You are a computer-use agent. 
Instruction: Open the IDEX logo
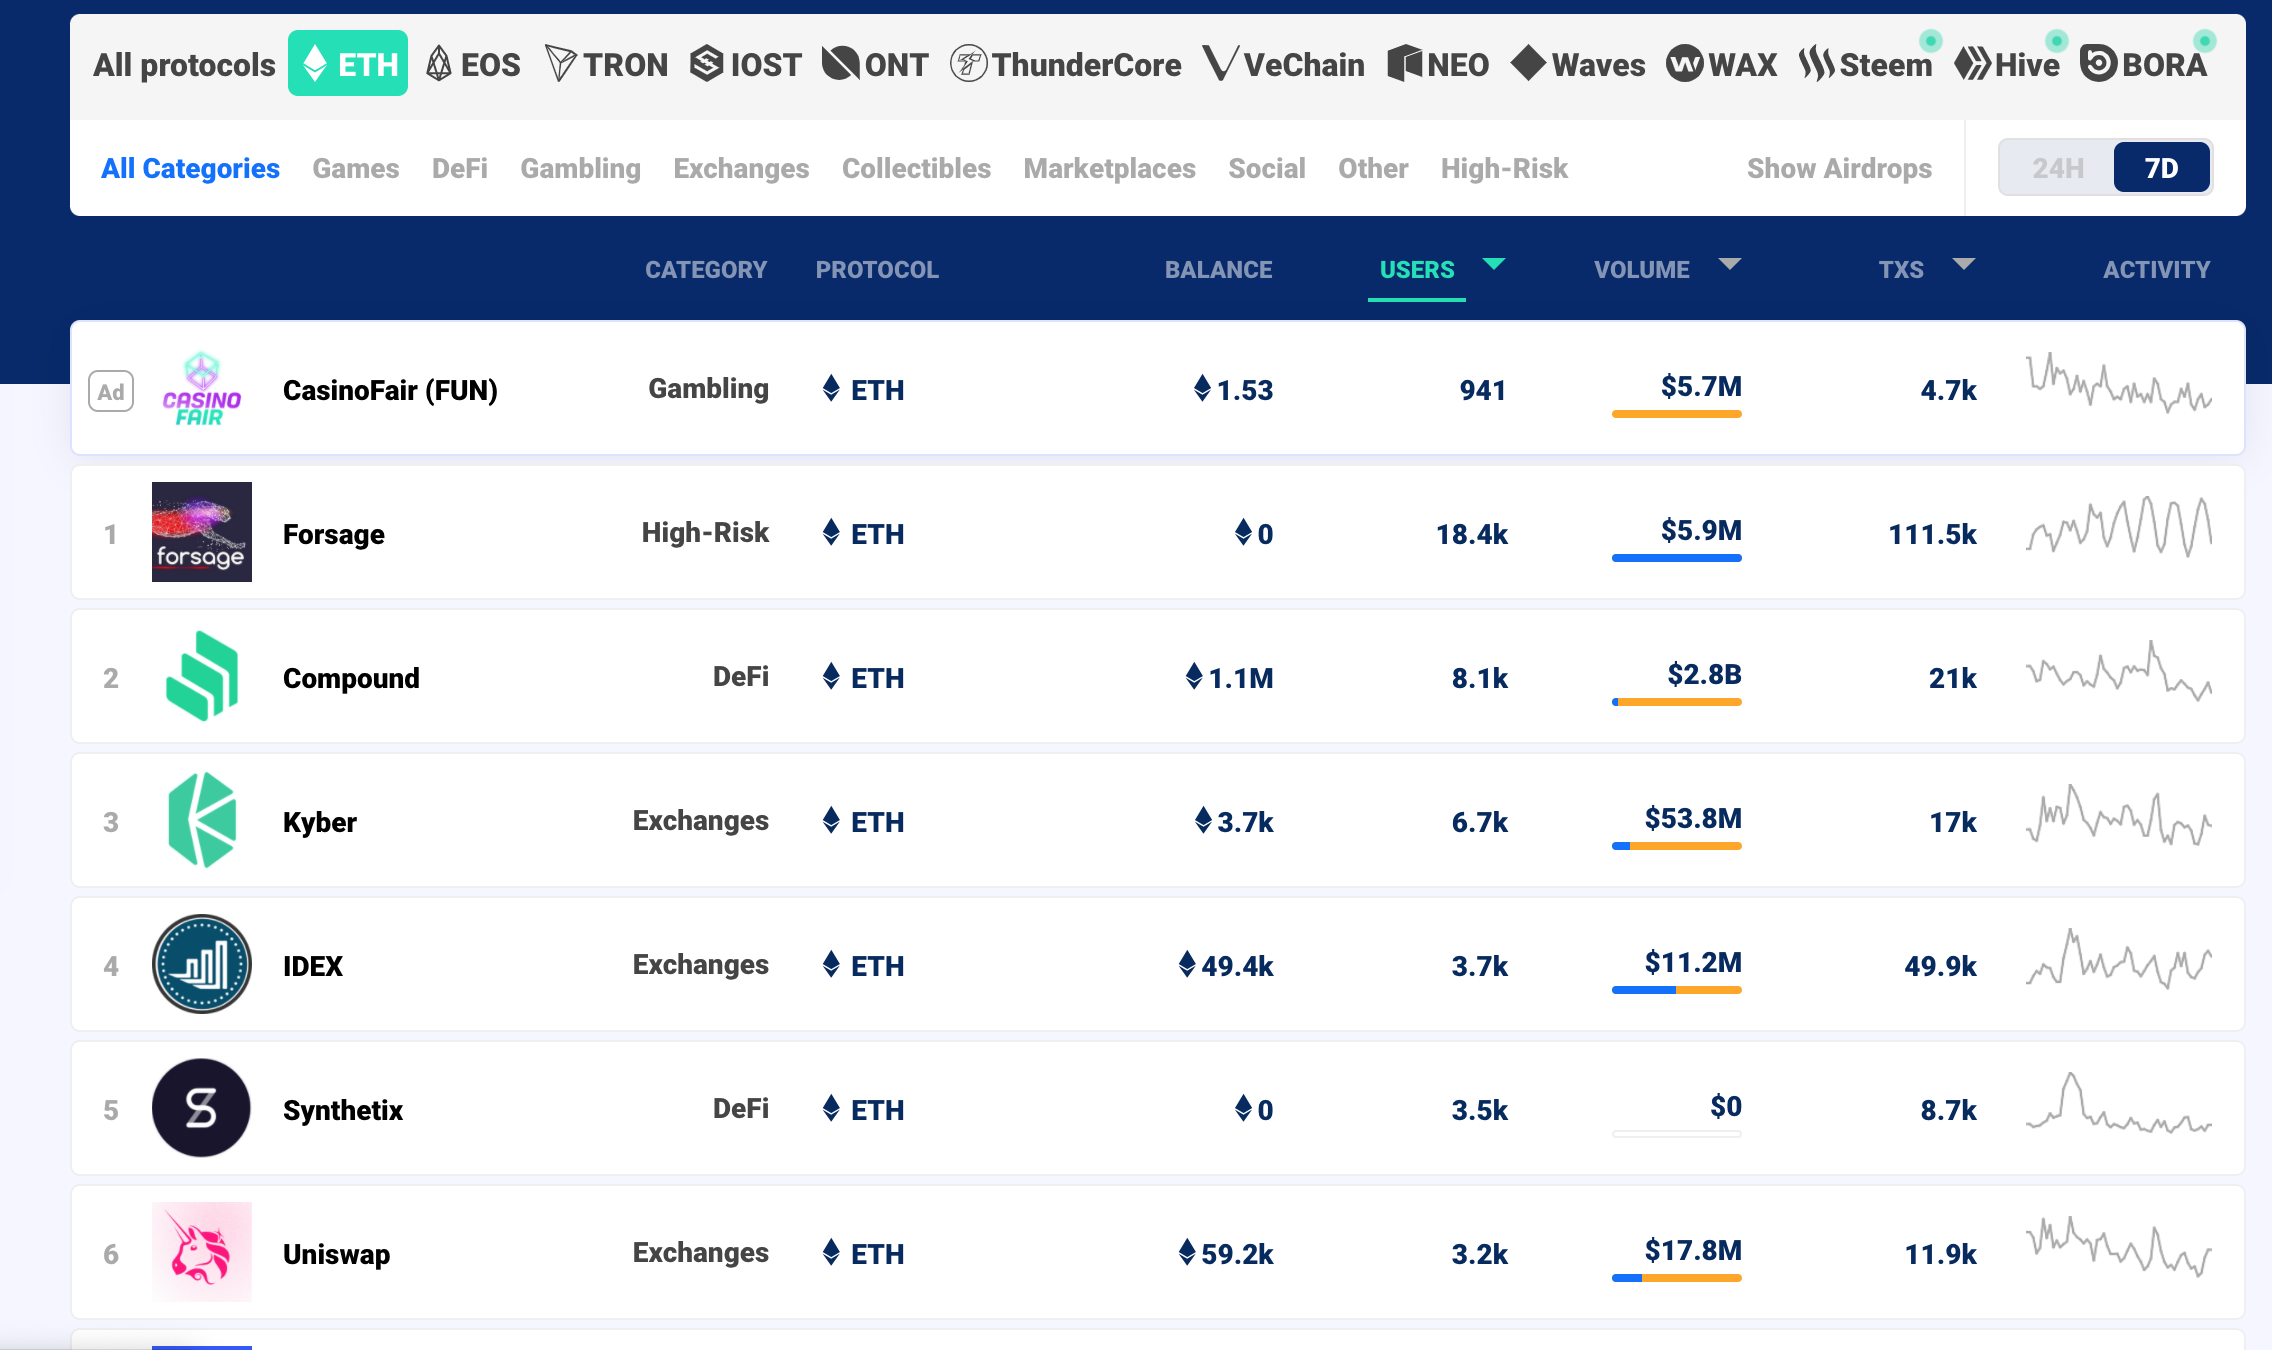click(201, 964)
